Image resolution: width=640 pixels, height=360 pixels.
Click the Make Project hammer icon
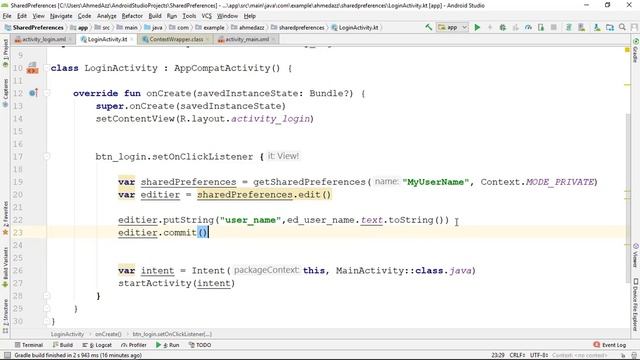pyautogui.click(x=429, y=27)
